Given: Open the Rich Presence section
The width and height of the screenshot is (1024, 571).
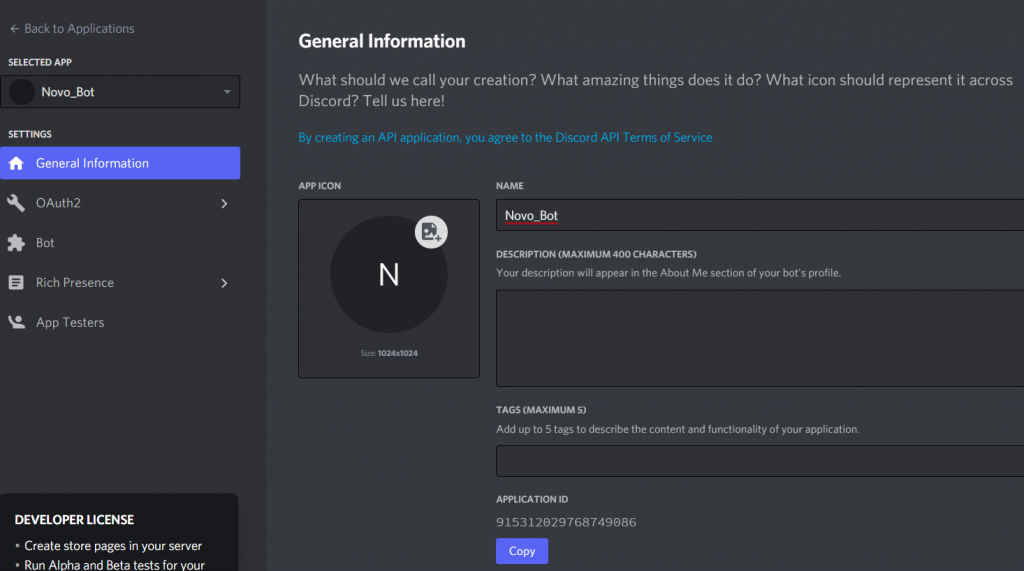Looking at the screenshot, I should click(120, 283).
